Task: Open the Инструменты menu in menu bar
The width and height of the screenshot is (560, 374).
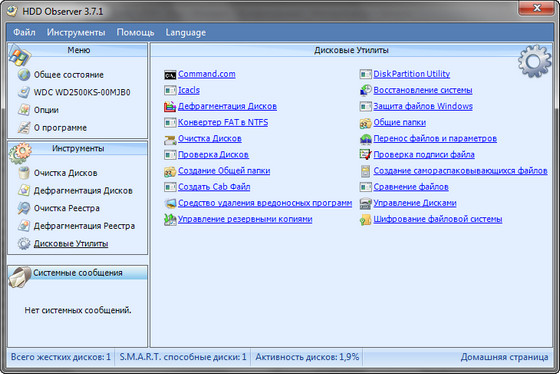Action: (76, 33)
